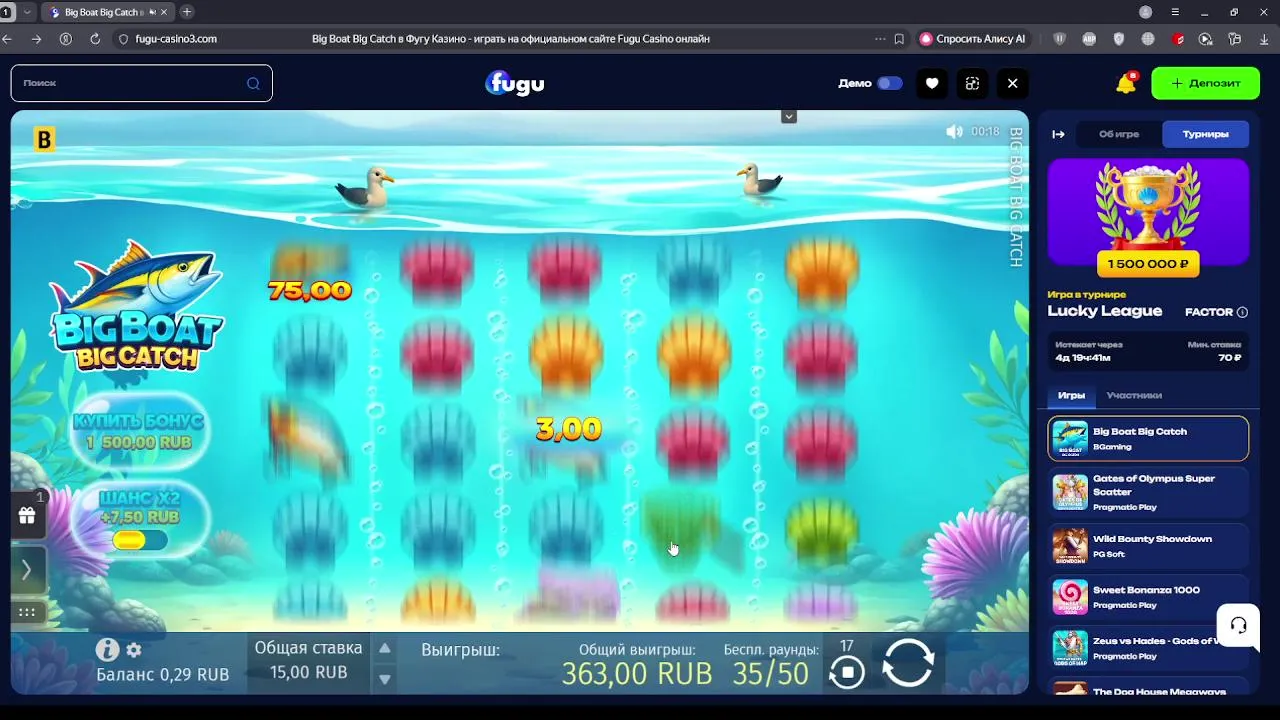
Task: Click the yellow B BGaming logo
Action: click(44, 140)
